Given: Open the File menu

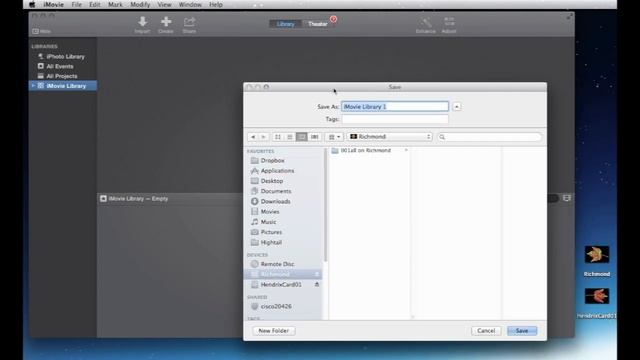Looking at the screenshot, I should point(76,4).
